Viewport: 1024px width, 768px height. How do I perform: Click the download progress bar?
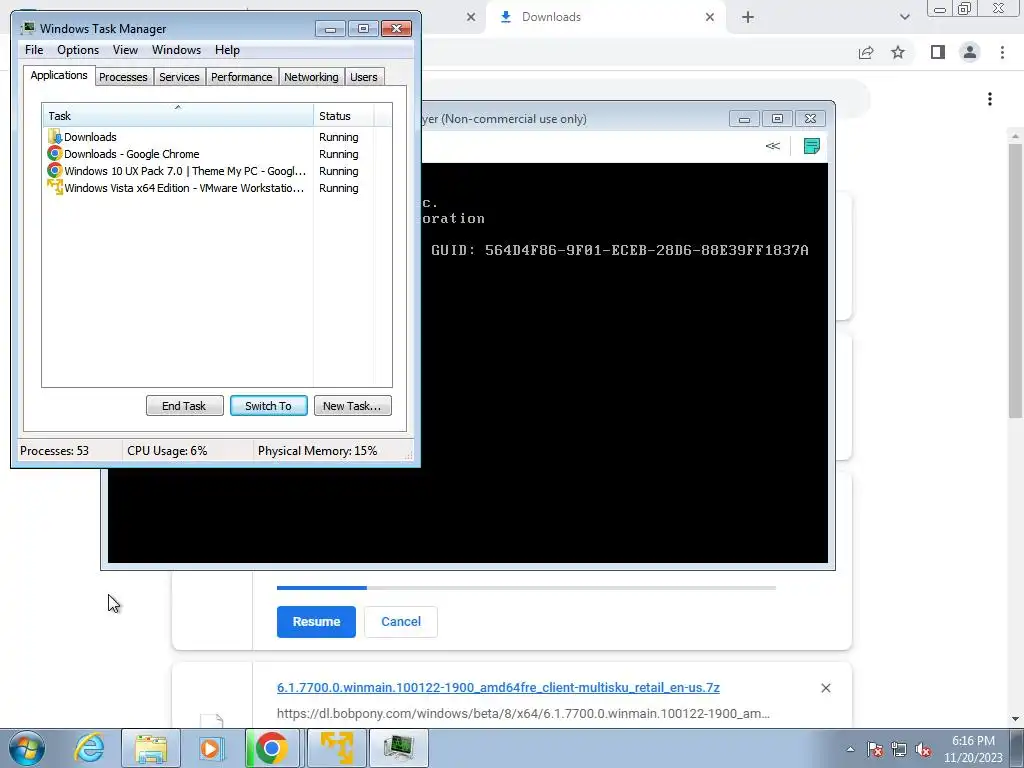point(526,588)
